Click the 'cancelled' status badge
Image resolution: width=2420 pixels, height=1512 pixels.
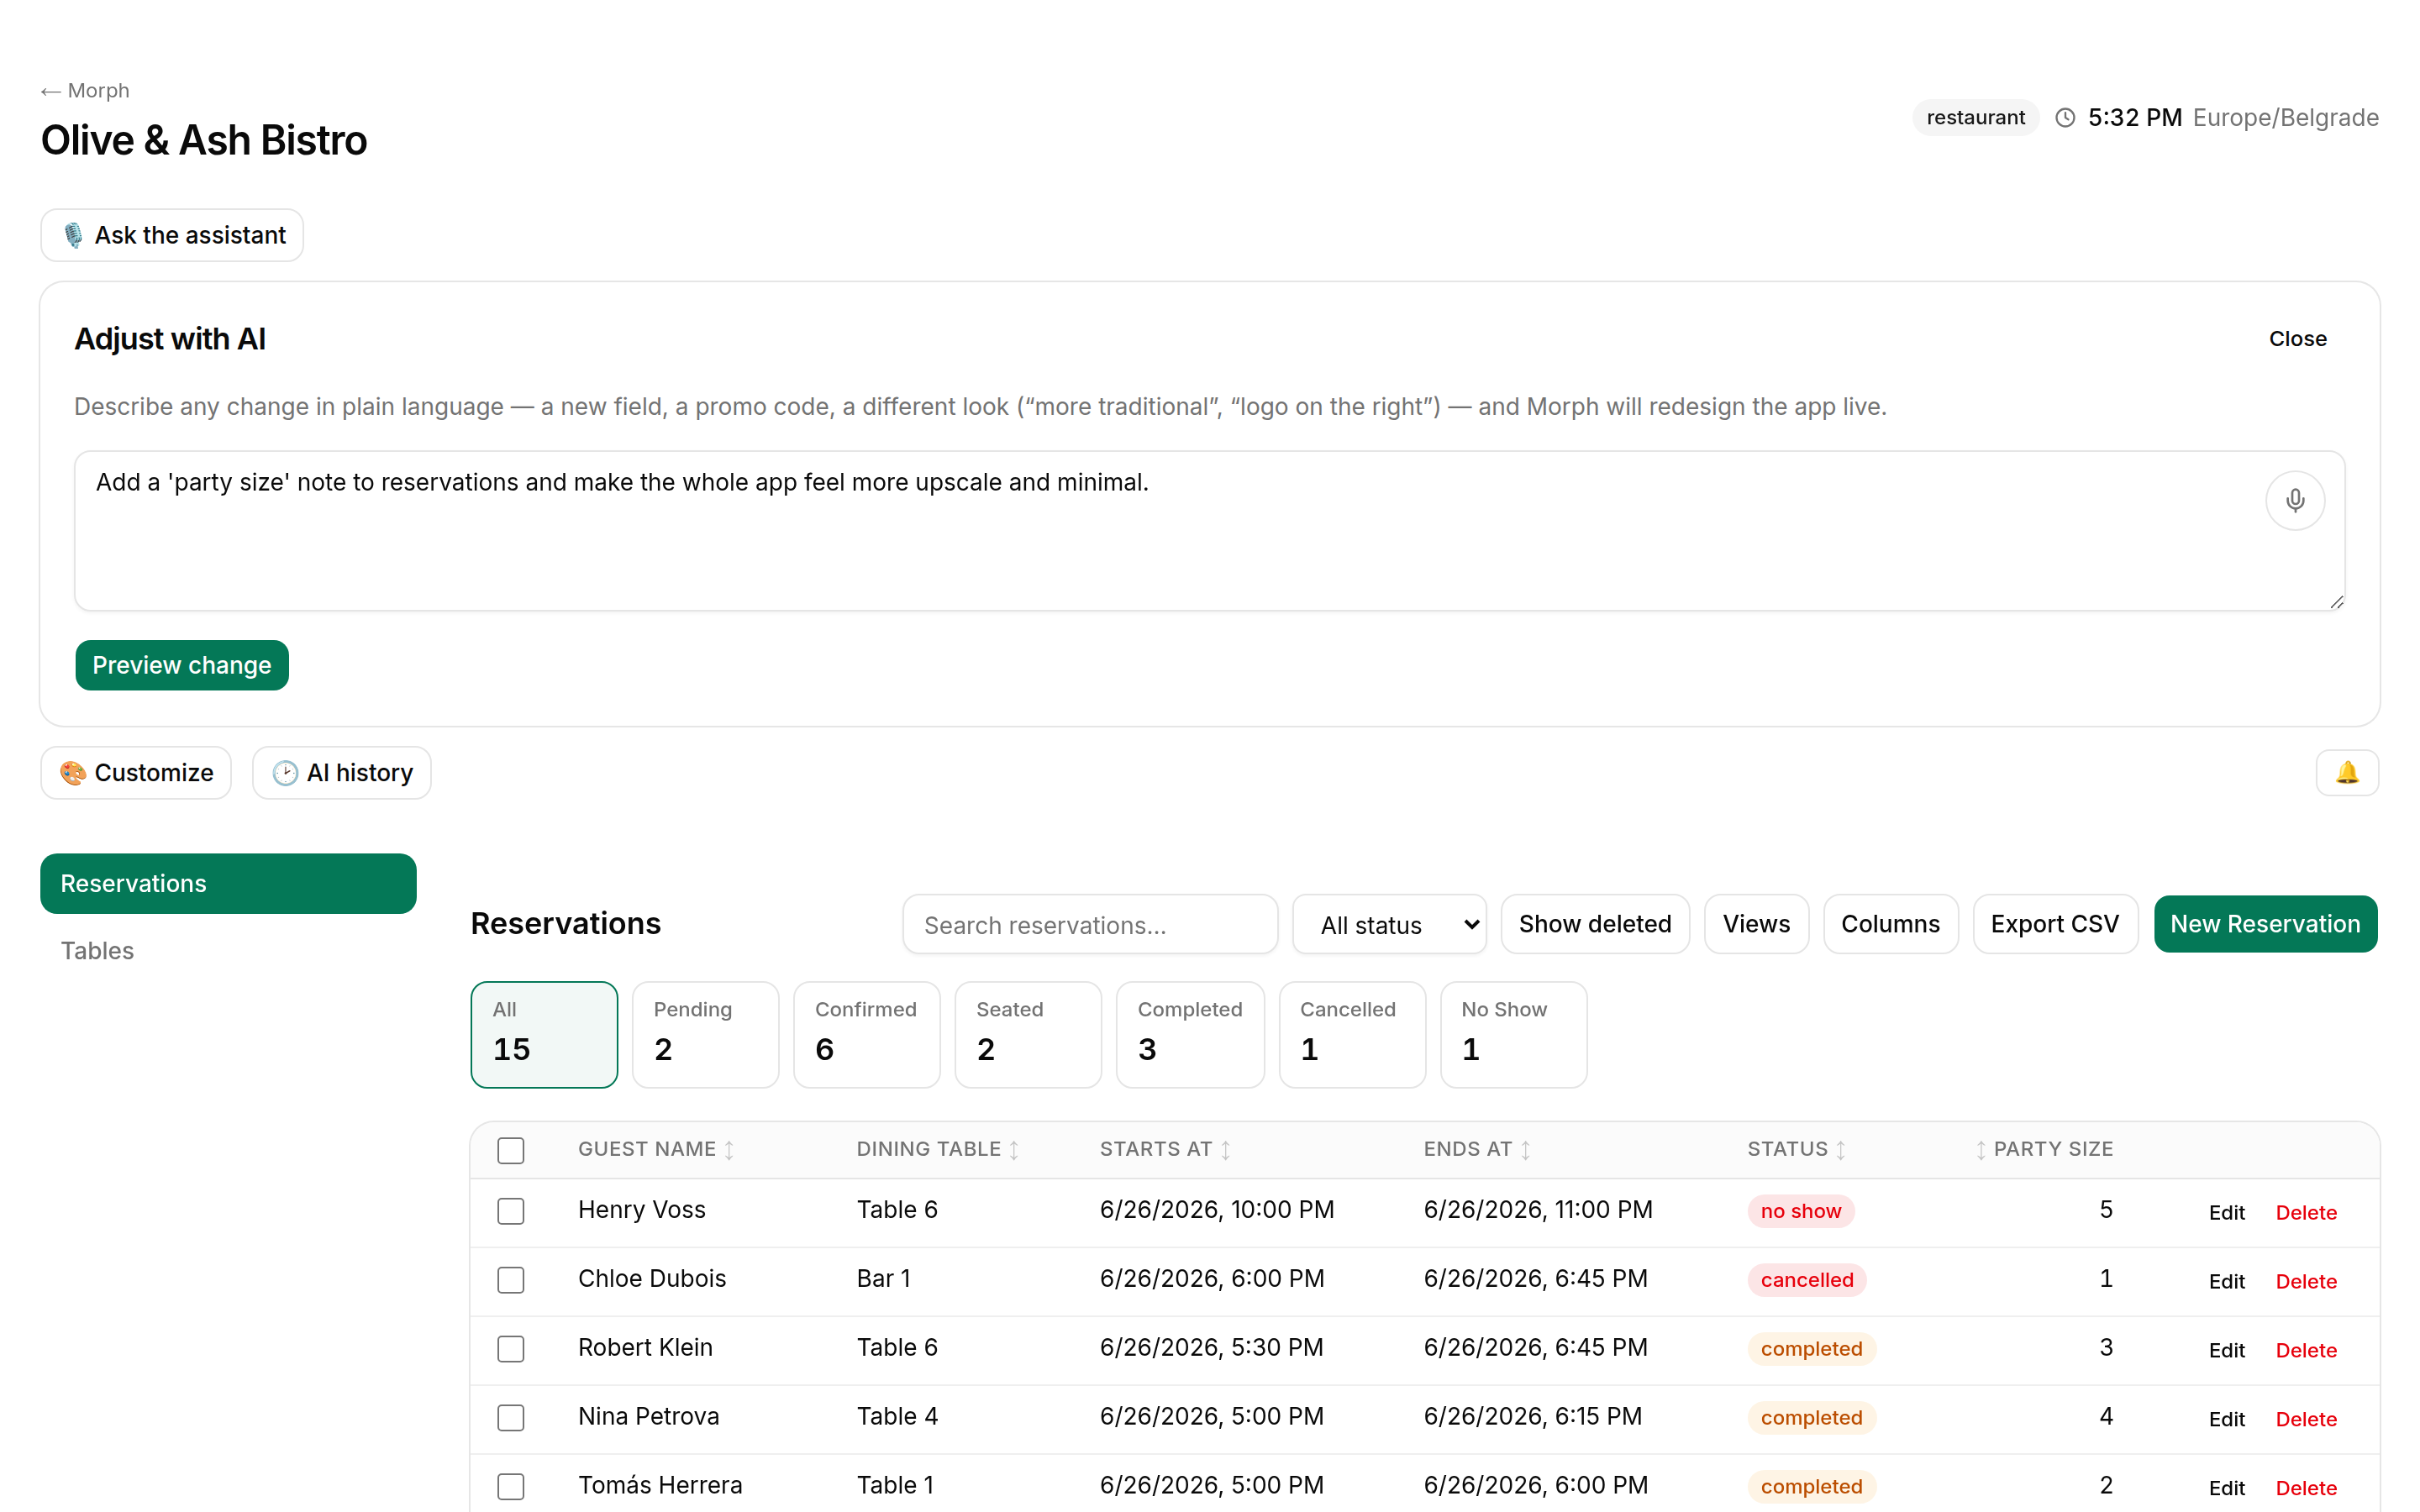pos(1806,1281)
